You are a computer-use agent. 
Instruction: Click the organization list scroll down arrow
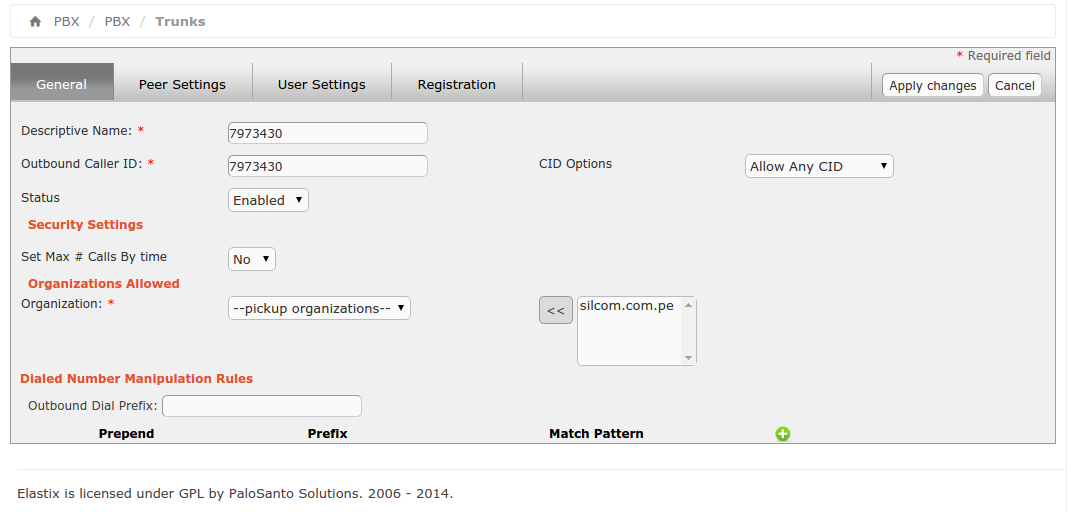(x=688, y=357)
